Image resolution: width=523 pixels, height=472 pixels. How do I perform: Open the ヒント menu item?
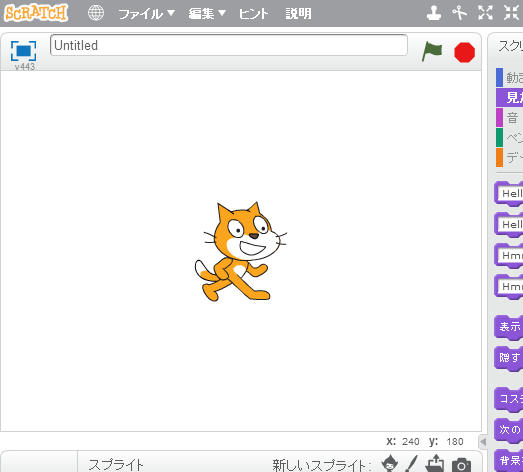pyautogui.click(x=253, y=14)
